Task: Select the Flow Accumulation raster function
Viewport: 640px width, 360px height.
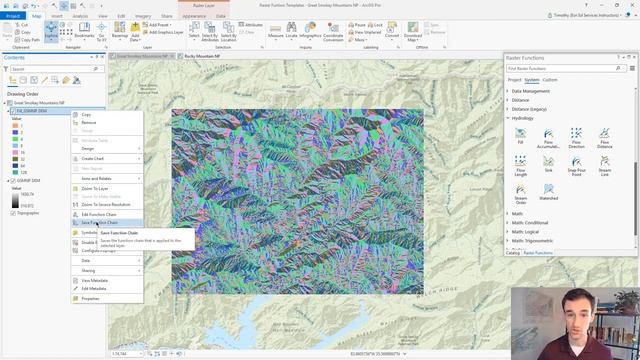Action: [x=548, y=138]
